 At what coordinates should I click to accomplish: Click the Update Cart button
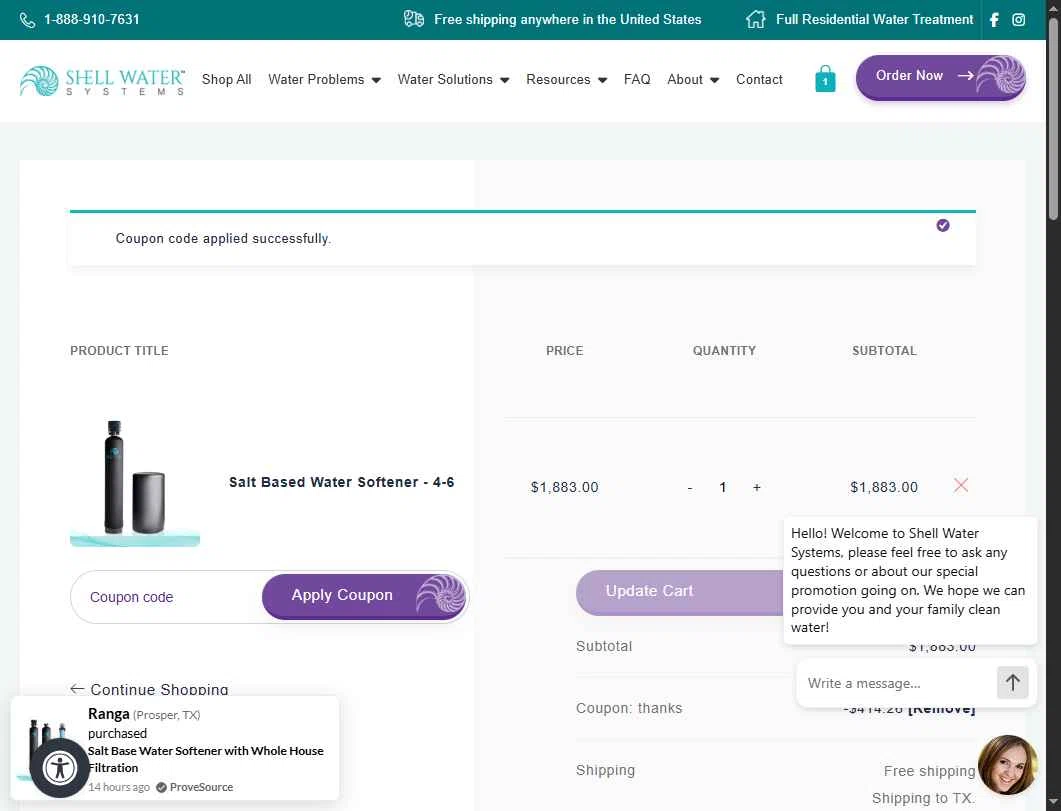pos(679,592)
